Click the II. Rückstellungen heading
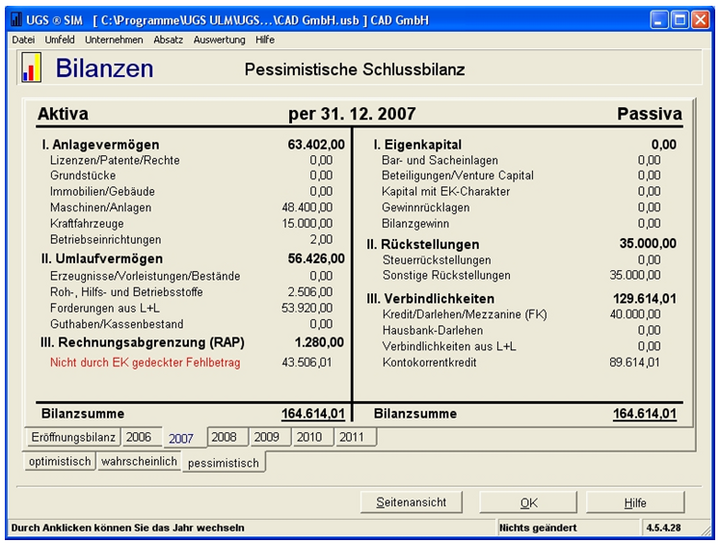This screenshot has width=720, height=543. (x=422, y=244)
